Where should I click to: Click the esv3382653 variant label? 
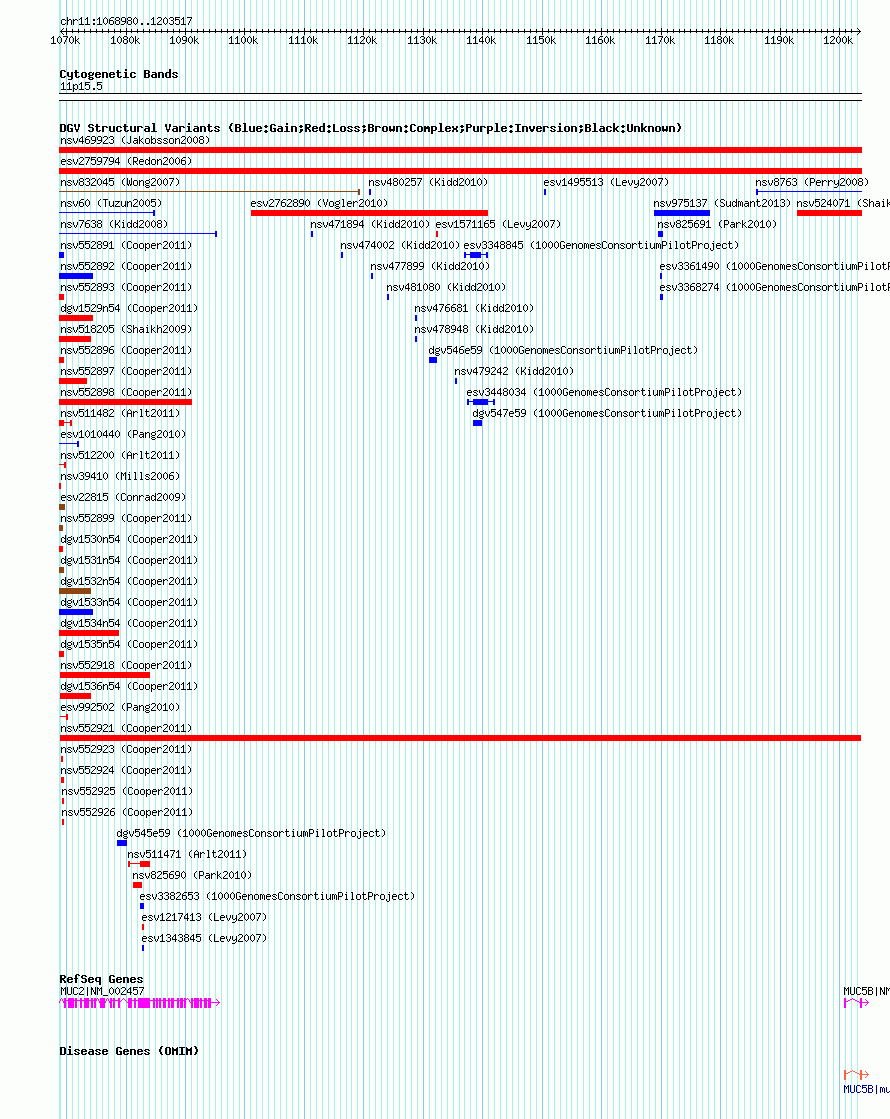point(277,897)
